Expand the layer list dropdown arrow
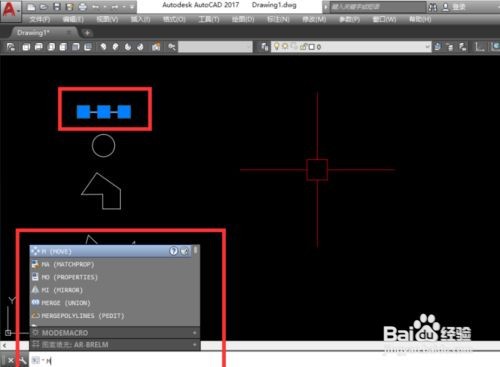Image resolution: width=500 pixels, height=367 pixels. click(427, 47)
